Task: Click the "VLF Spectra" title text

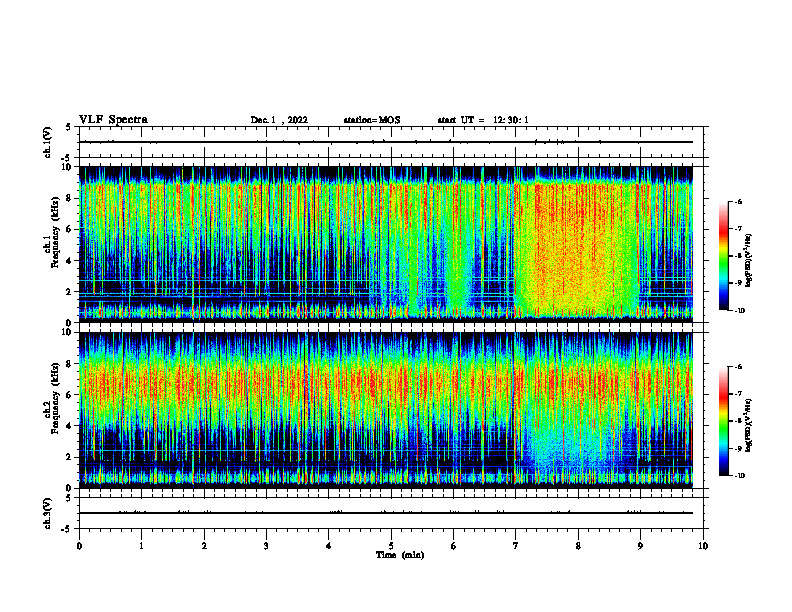Action: pyautogui.click(x=113, y=120)
